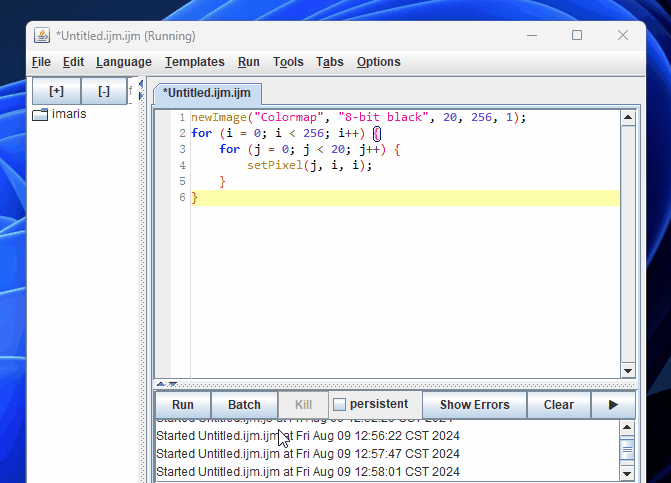Click the output log scroll-up arrow
The width and height of the screenshot is (671, 483).
(627, 427)
